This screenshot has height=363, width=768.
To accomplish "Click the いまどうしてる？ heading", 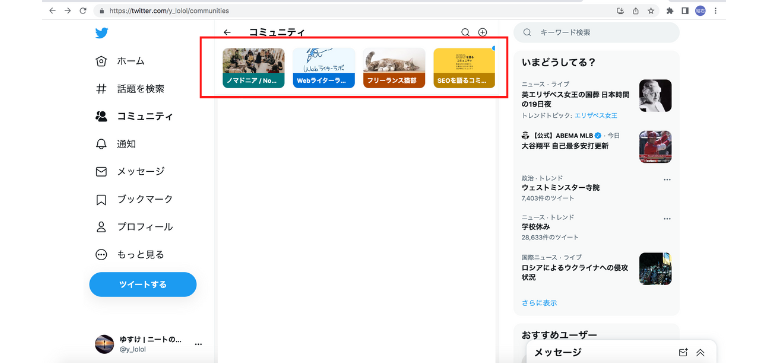I will pos(558,63).
